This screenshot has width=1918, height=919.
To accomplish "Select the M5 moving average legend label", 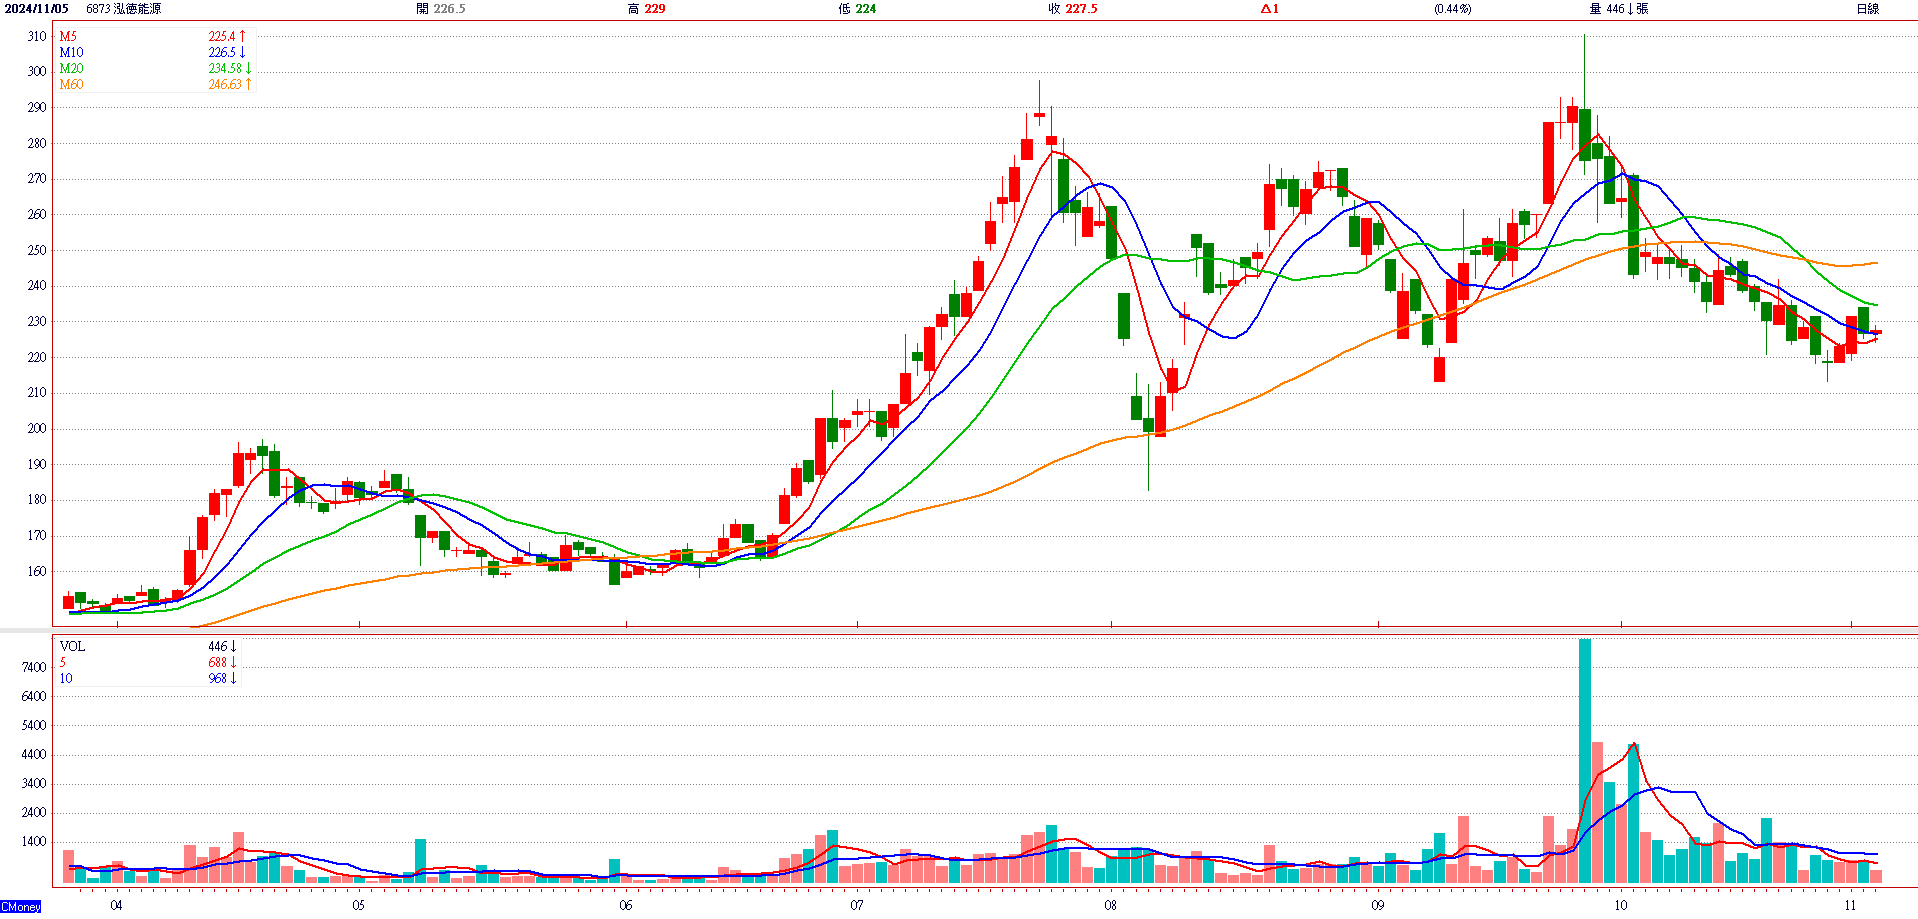I will pyautogui.click(x=68, y=36).
